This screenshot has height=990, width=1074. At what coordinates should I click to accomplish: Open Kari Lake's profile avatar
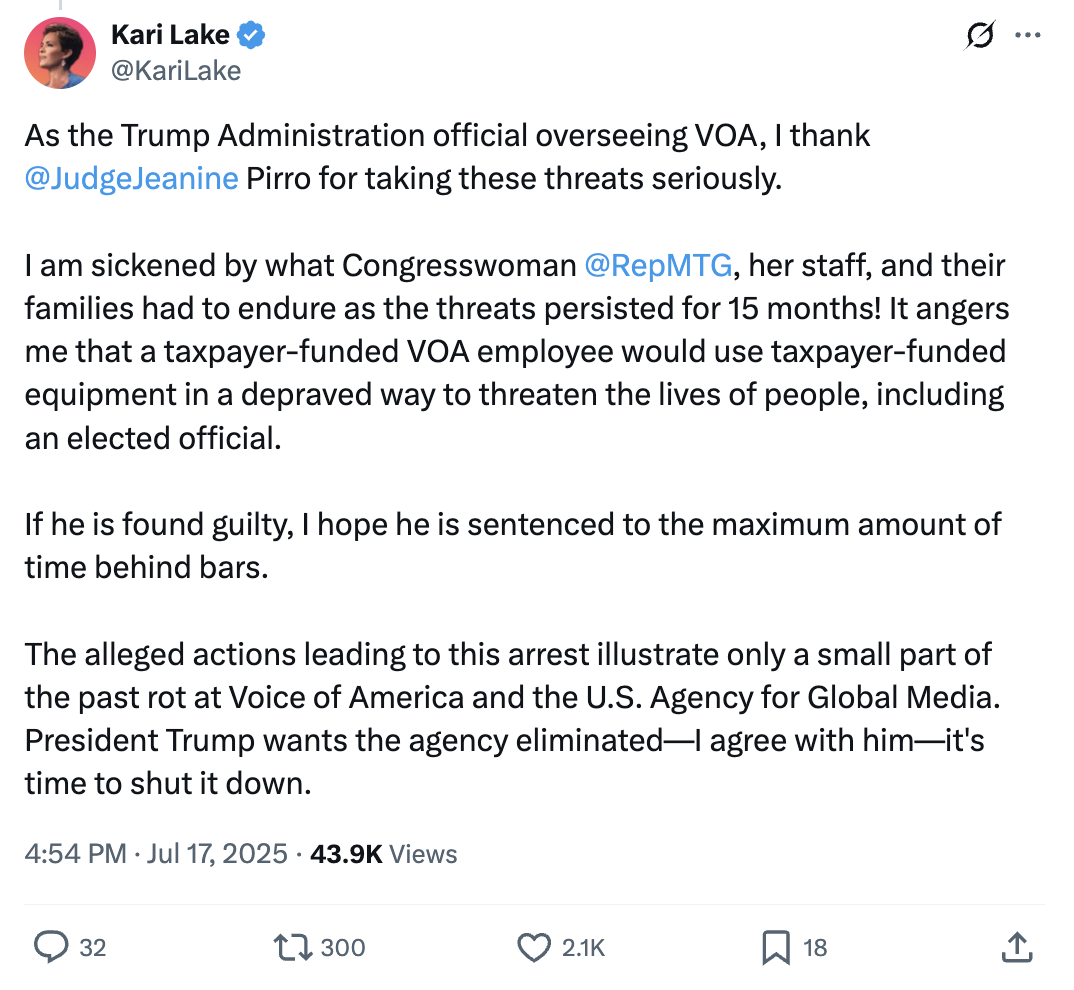click(x=60, y=52)
